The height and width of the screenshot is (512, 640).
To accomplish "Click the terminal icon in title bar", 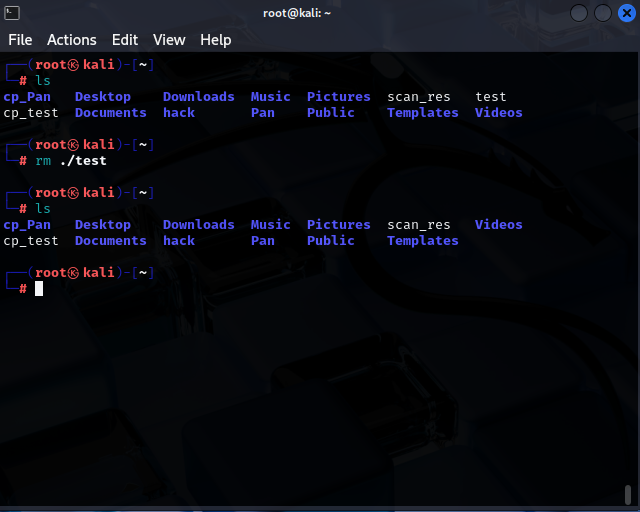I will click(x=12, y=13).
